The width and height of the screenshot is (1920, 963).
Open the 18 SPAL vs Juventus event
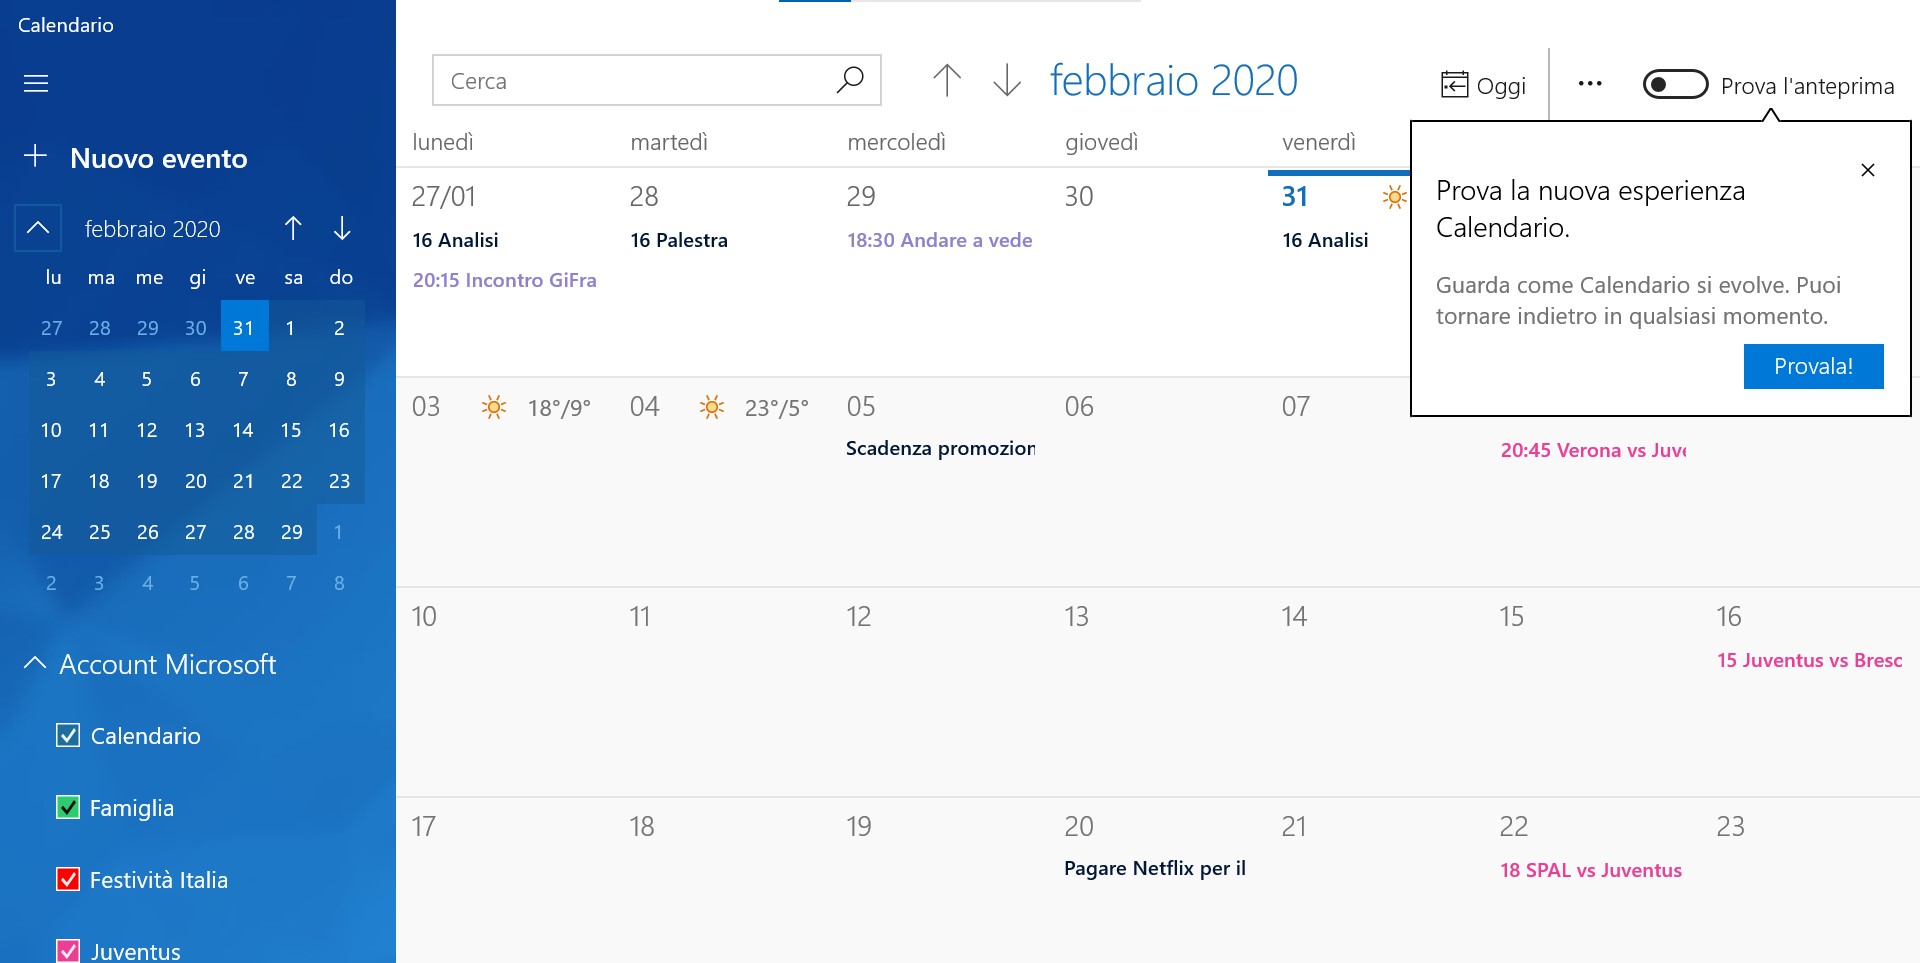coord(1590,870)
